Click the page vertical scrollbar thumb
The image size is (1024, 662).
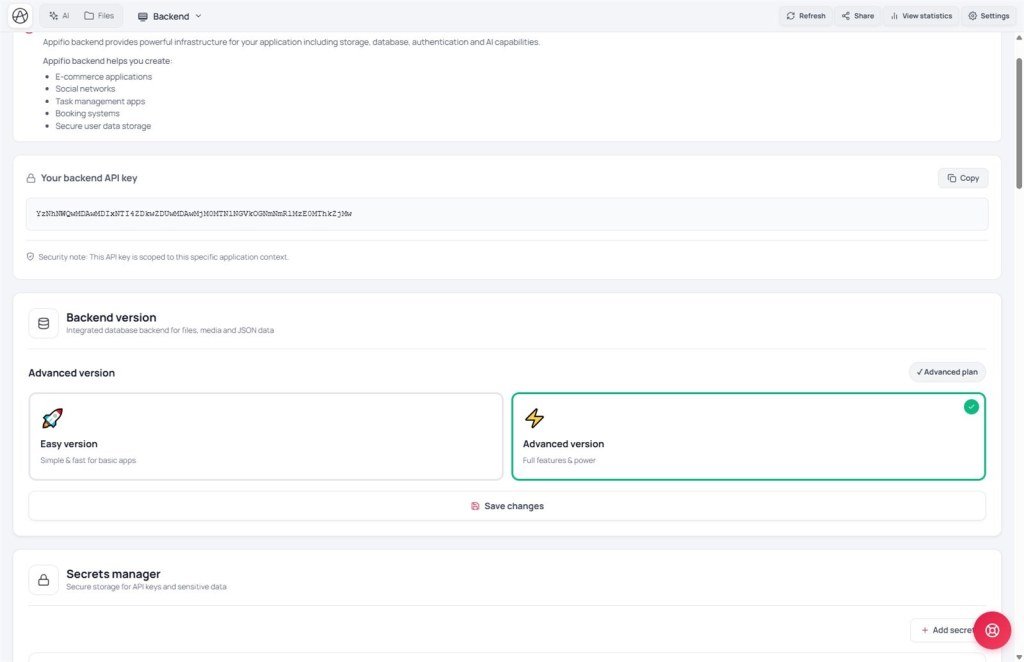coord(1019,124)
